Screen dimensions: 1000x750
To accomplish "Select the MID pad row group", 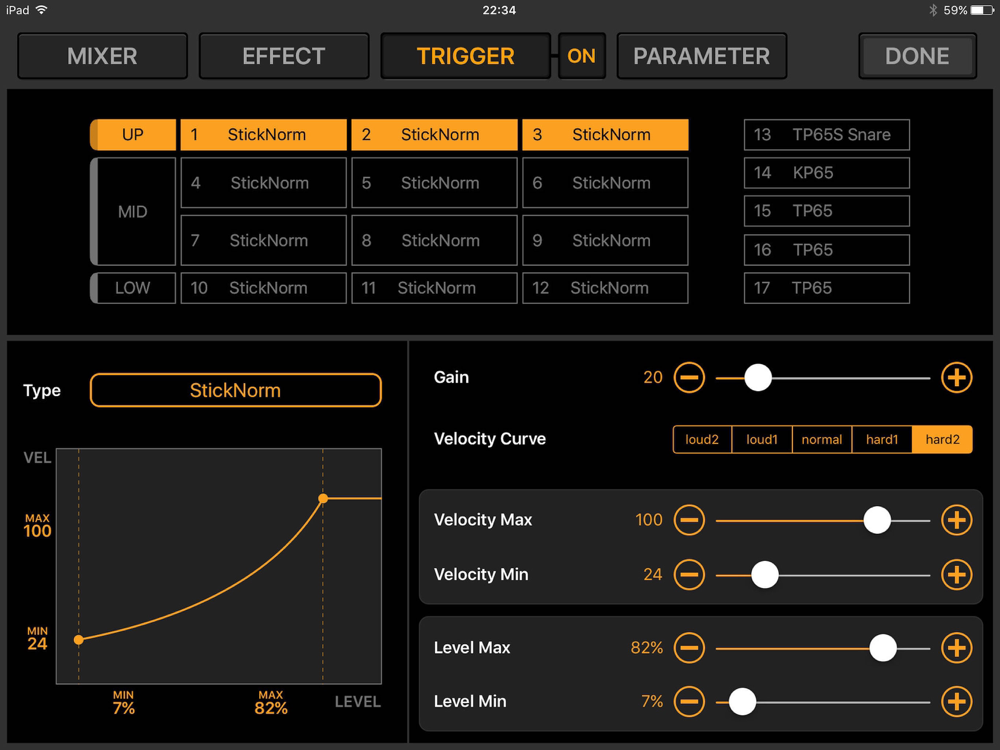I will point(133,212).
